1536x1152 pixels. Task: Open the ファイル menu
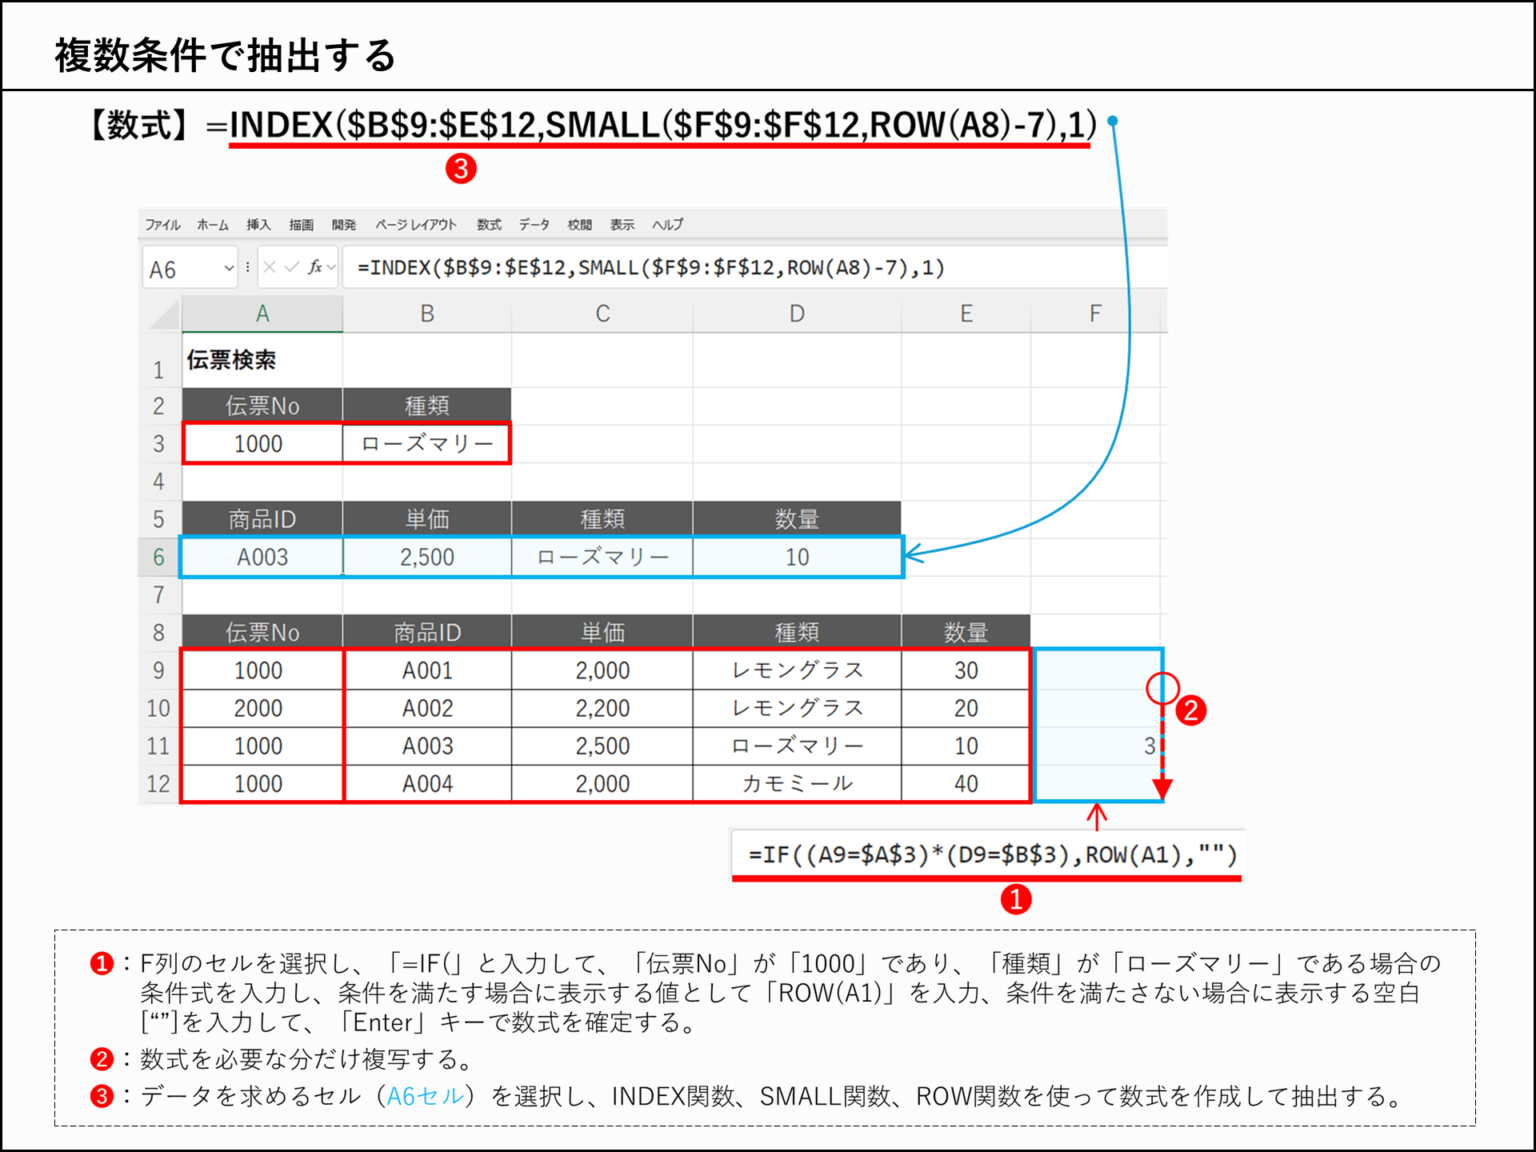161,224
